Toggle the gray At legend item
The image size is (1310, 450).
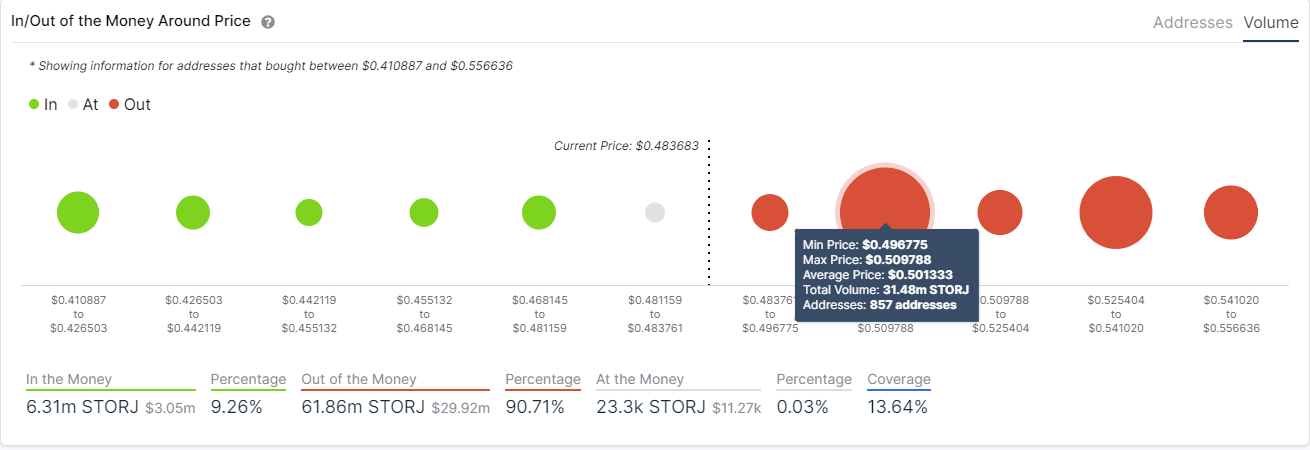83,104
